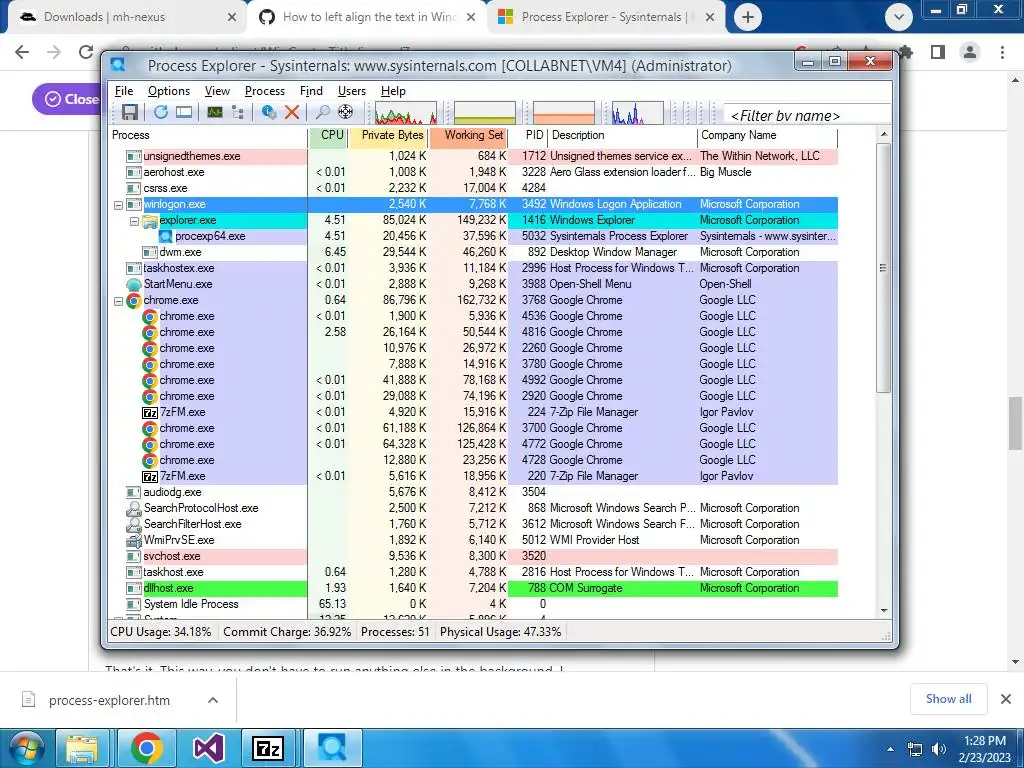Click the StartMenu.exe shell icon
1024x768 pixels.
coord(134,284)
